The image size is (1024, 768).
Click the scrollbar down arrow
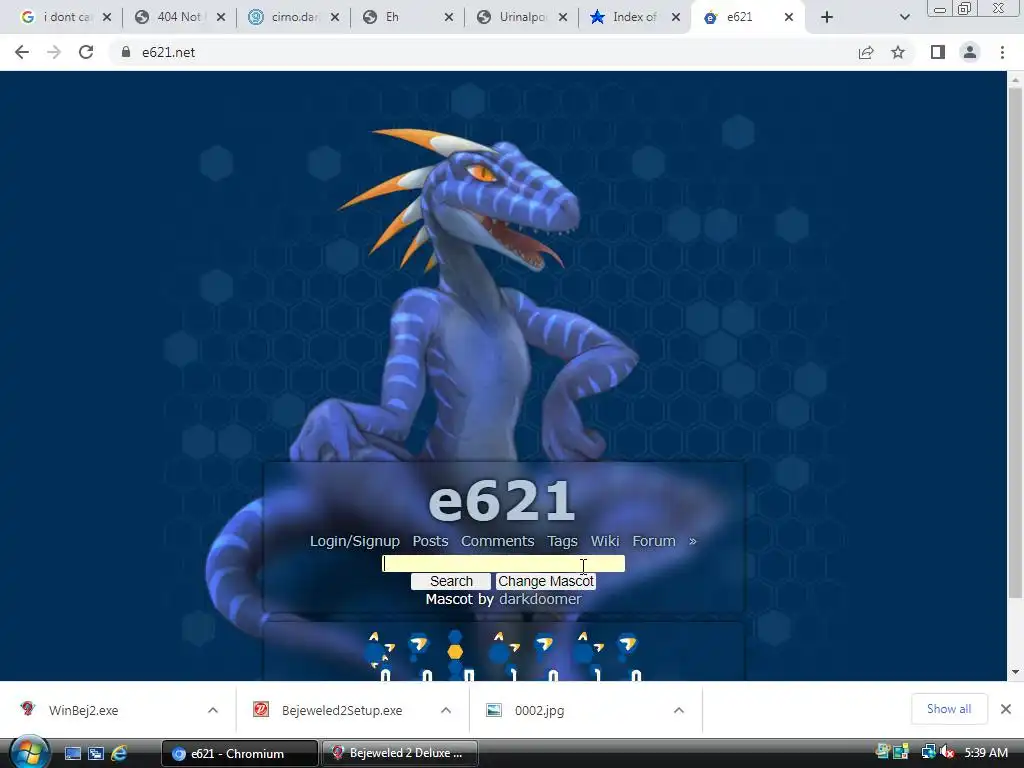pos(1015,672)
